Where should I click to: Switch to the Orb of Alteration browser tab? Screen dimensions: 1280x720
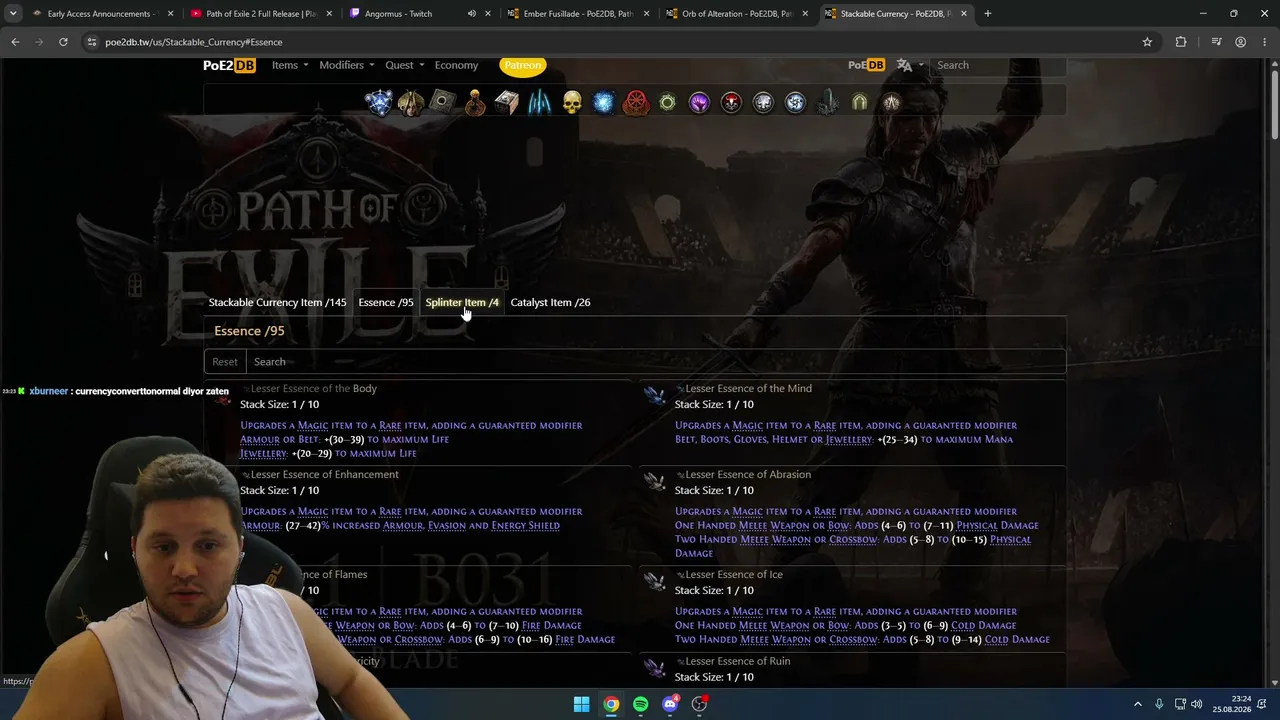(736, 14)
